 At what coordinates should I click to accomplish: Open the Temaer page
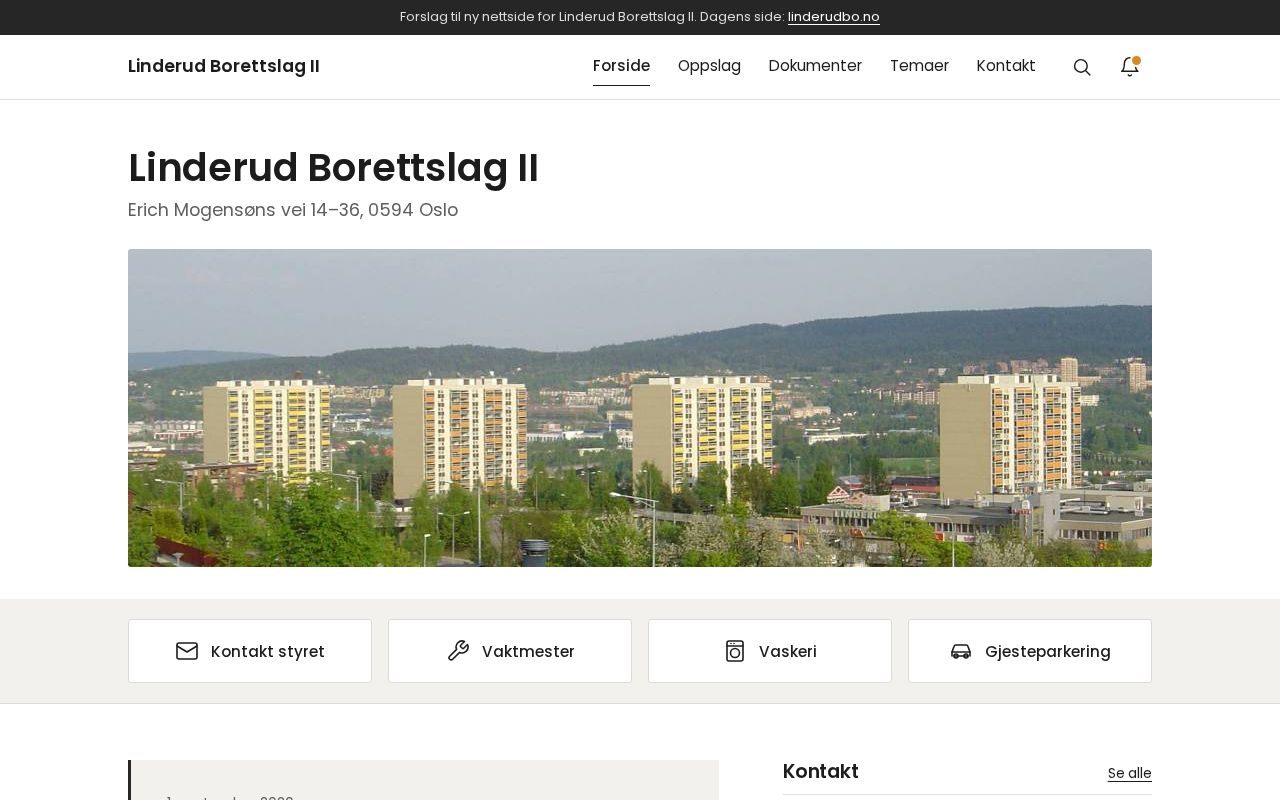coord(919,66)
